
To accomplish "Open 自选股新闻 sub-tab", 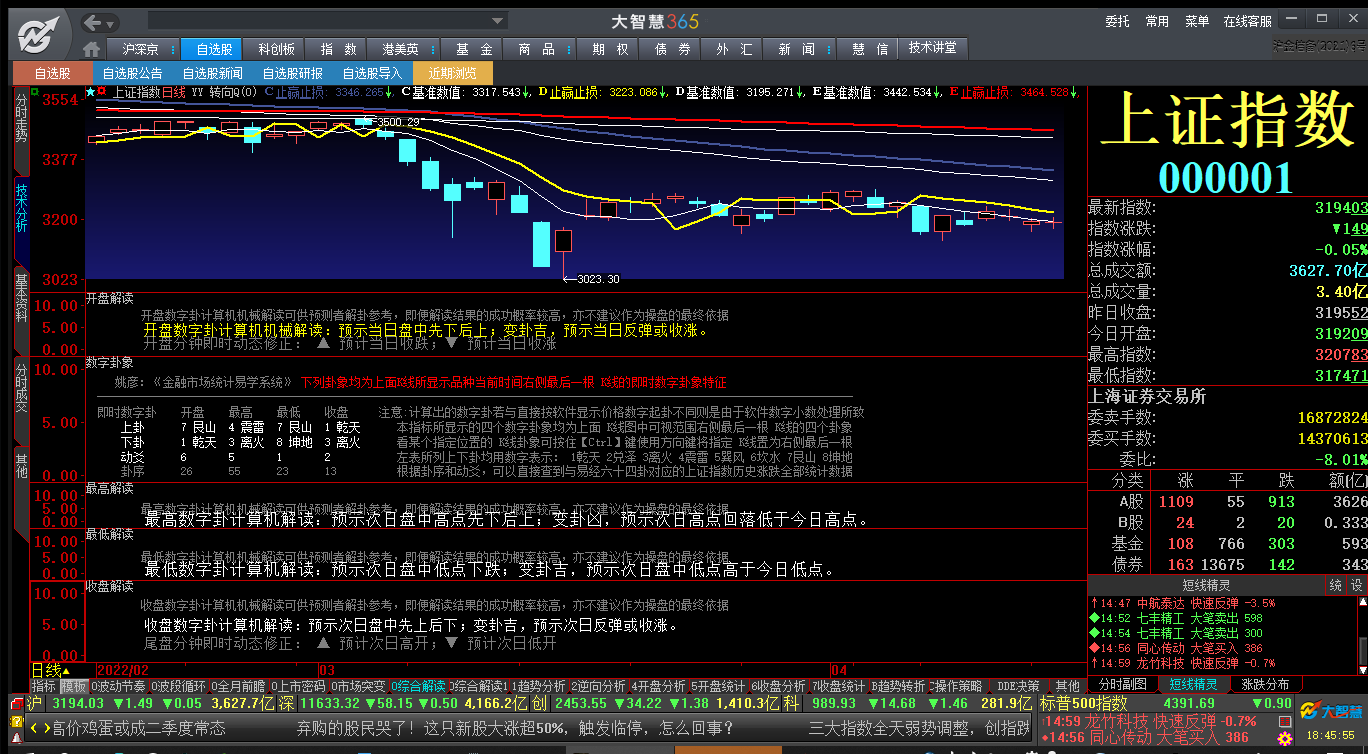I will 212,73.
